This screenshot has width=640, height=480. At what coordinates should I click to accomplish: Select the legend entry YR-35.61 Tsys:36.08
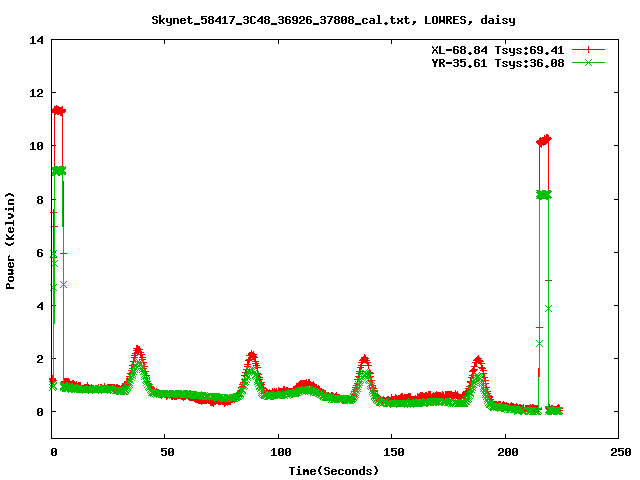click(x=498, y=63)
